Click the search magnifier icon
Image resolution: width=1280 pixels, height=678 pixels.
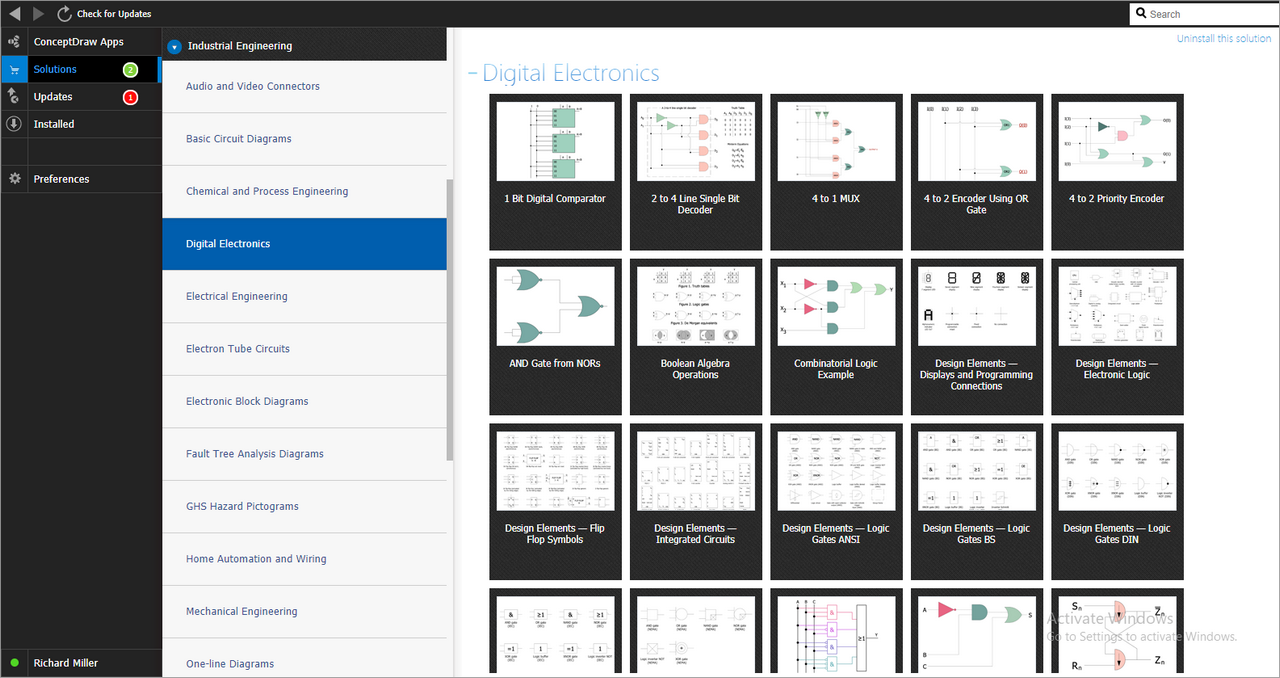point(1141,14)
